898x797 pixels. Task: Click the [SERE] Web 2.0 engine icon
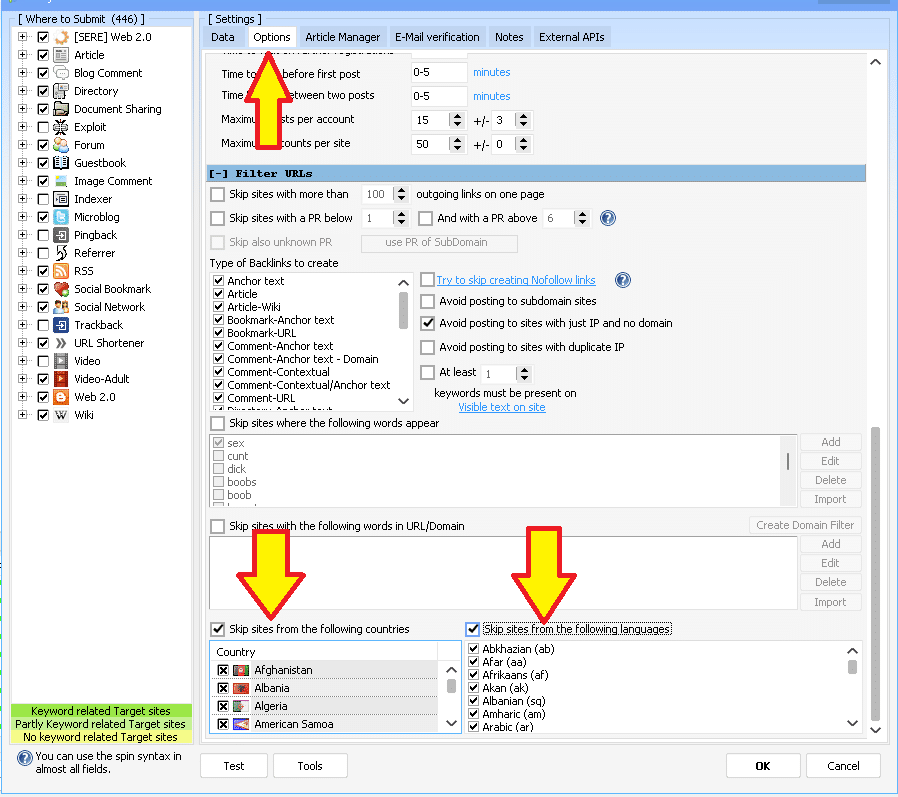[61, 37]
